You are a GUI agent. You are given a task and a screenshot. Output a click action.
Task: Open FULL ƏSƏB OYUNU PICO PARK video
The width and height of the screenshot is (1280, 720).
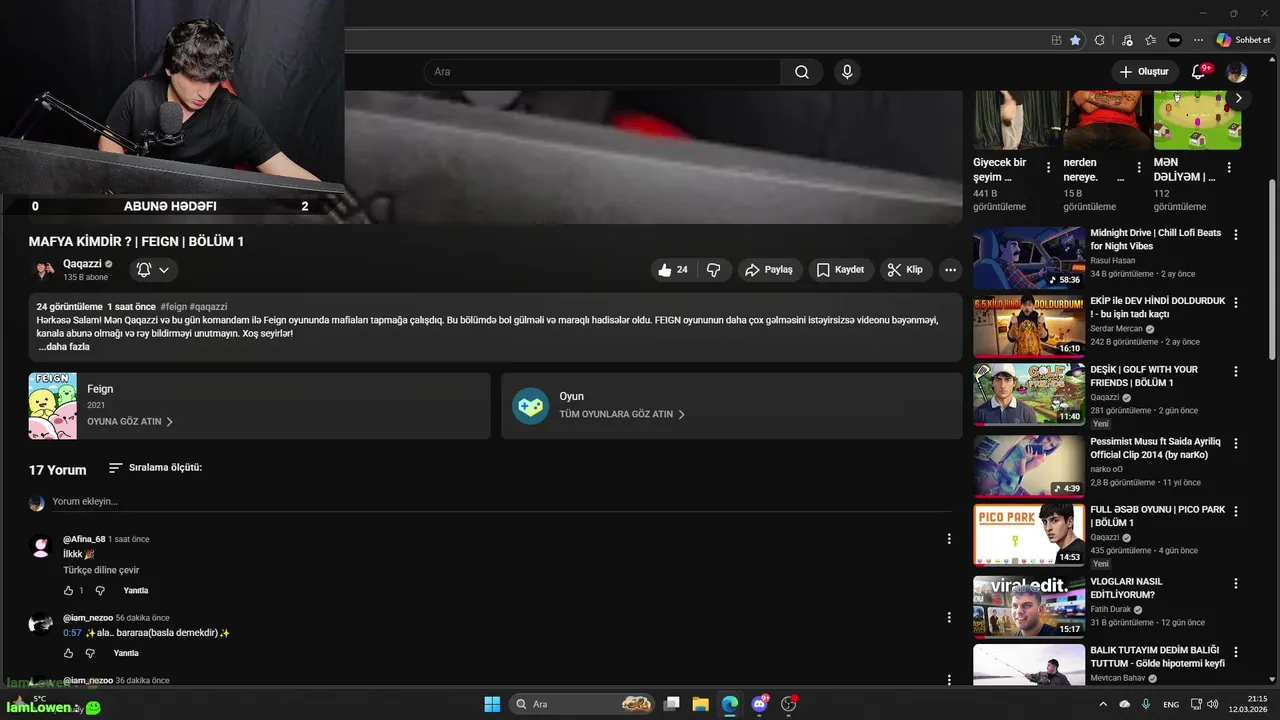click(1029, 535)
